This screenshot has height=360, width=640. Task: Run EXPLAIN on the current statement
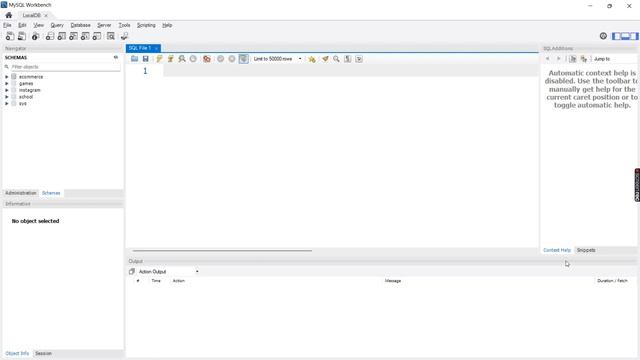click(182, 59)
